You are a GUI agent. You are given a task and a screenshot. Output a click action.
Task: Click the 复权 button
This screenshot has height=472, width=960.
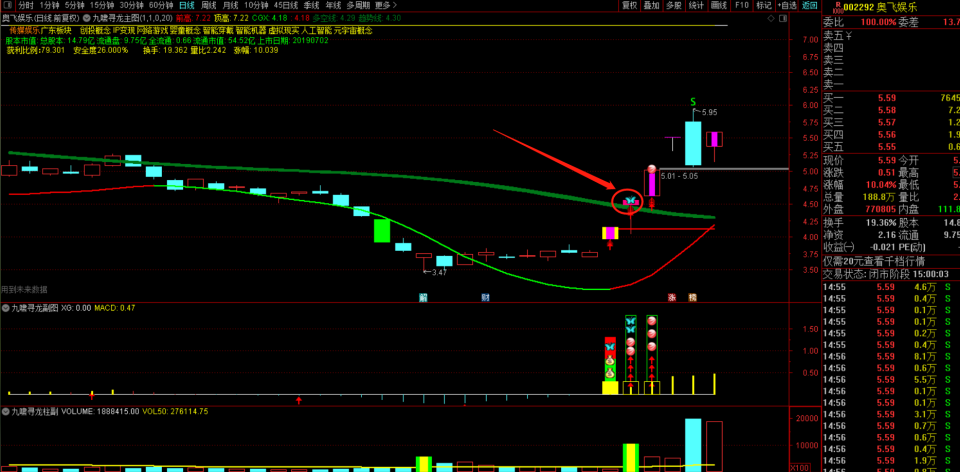tap(630, 5)
